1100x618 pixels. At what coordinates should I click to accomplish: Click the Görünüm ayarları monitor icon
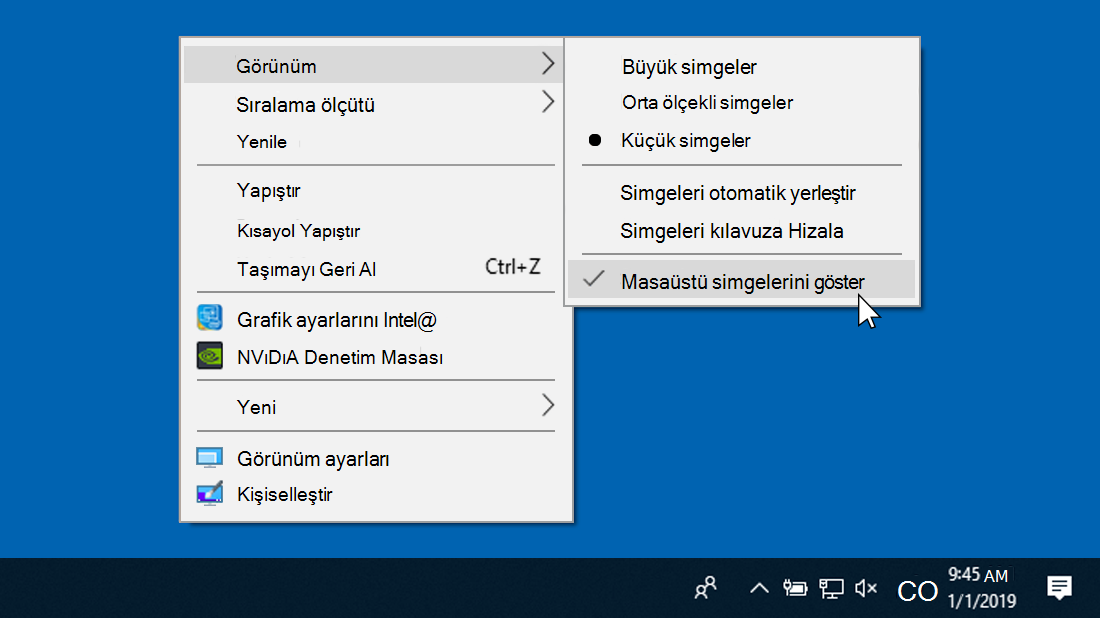pyautogui.click(x=210, y=459)
